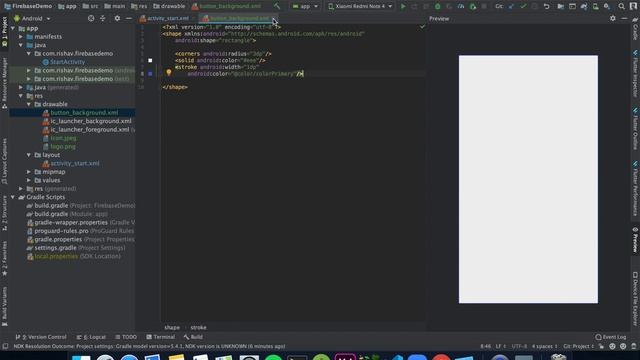Click the blue colorPrimary gutter swatch
Viewport: 640px width, 360px height.
[150, 73]
